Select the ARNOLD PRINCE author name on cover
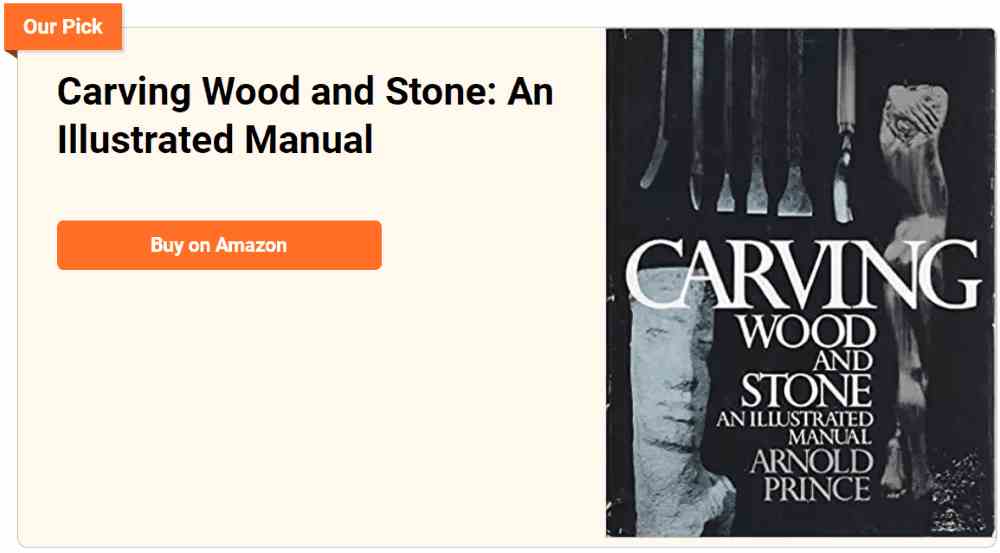The height and width of the screenshot is (553, 1000). tap(812, 475)
